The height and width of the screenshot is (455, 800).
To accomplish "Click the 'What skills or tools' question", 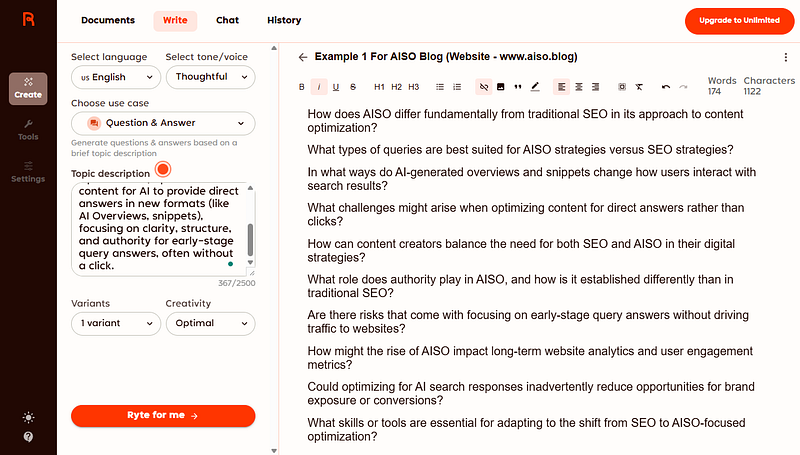I will (x=526, y=429).
